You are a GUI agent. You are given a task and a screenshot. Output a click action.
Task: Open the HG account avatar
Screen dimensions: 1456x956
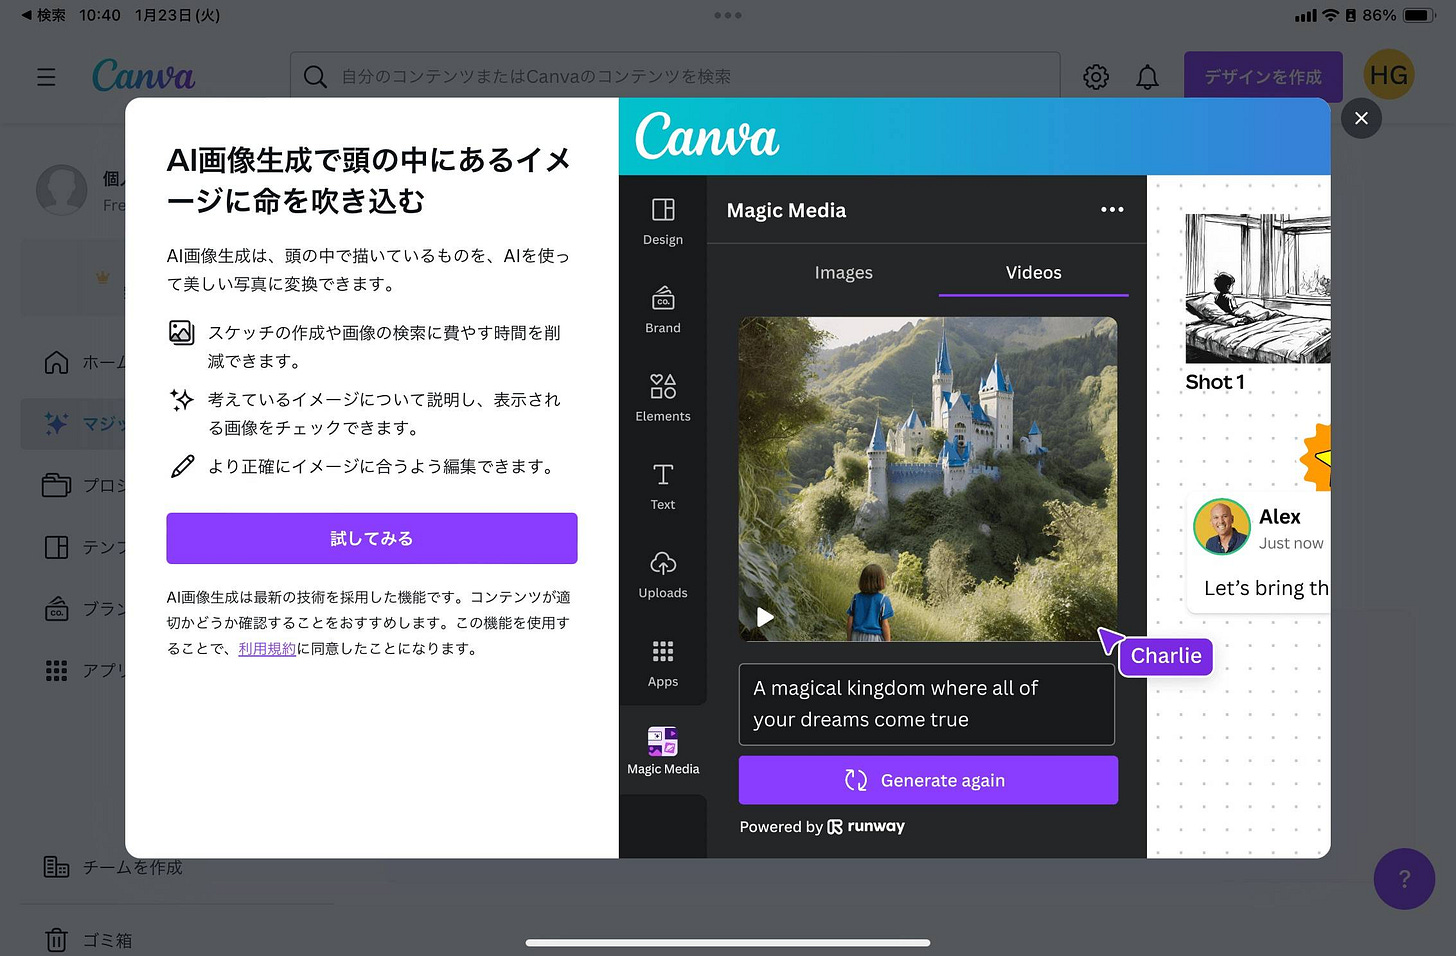coord(1389,75)
